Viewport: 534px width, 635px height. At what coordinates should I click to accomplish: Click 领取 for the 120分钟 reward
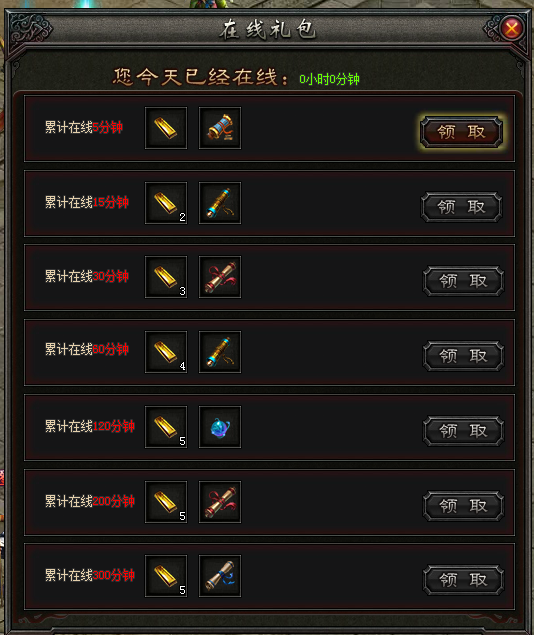(464, 431)
